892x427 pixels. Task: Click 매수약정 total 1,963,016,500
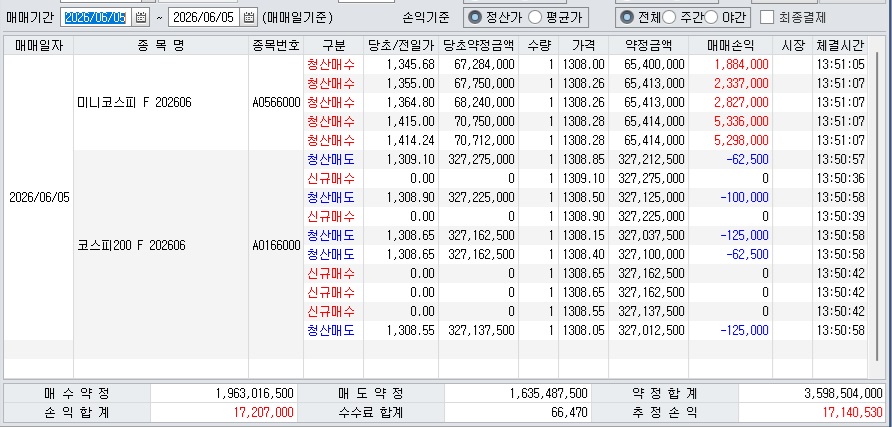tap(255, 393)
